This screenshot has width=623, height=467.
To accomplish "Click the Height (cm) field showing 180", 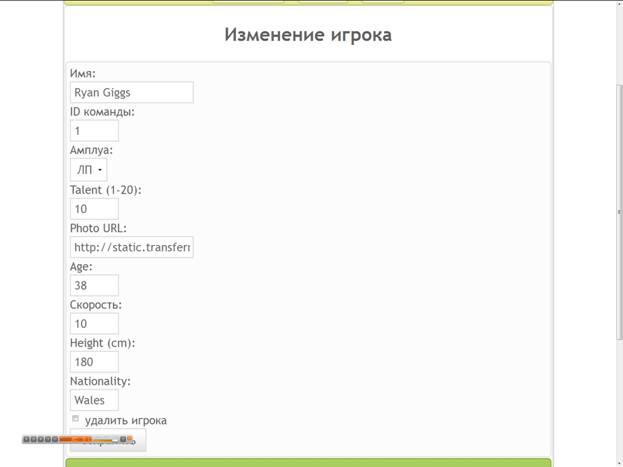I will (x=94, y=362).
